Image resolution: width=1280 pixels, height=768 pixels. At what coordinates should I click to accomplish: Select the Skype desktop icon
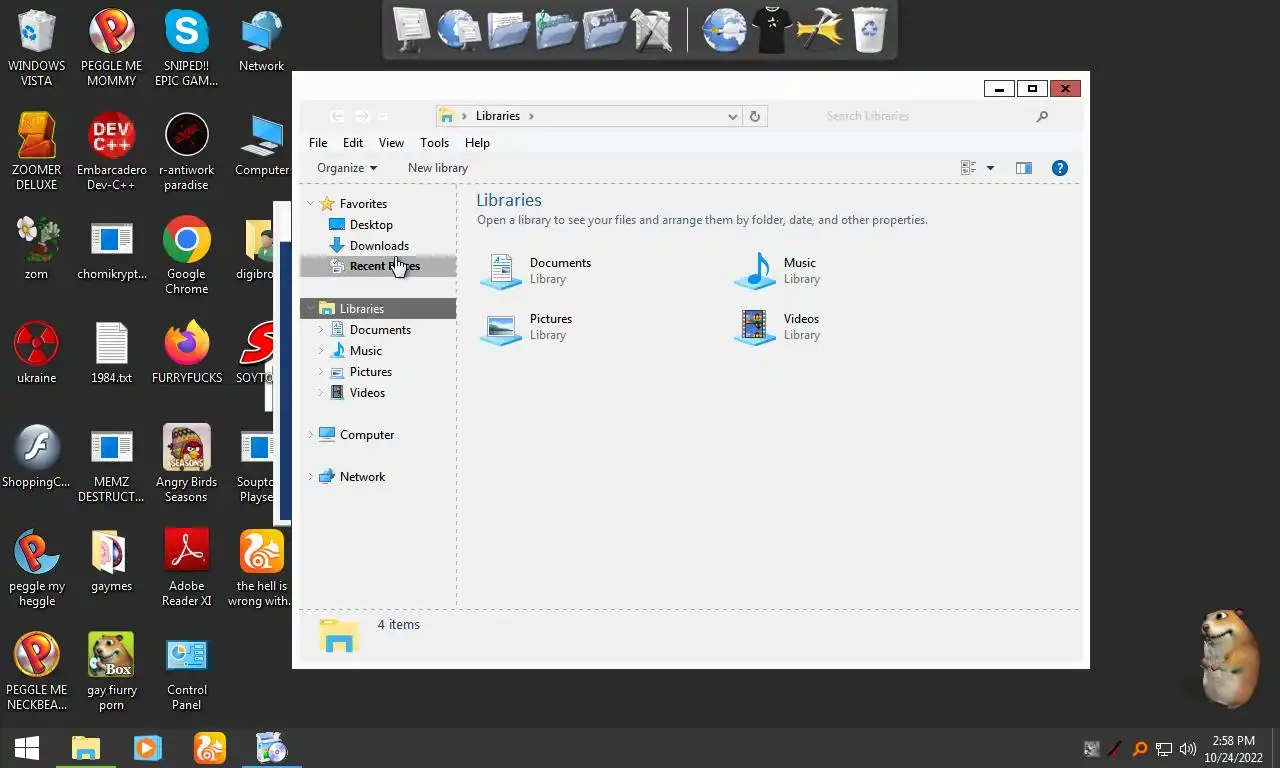pos(187,48)
